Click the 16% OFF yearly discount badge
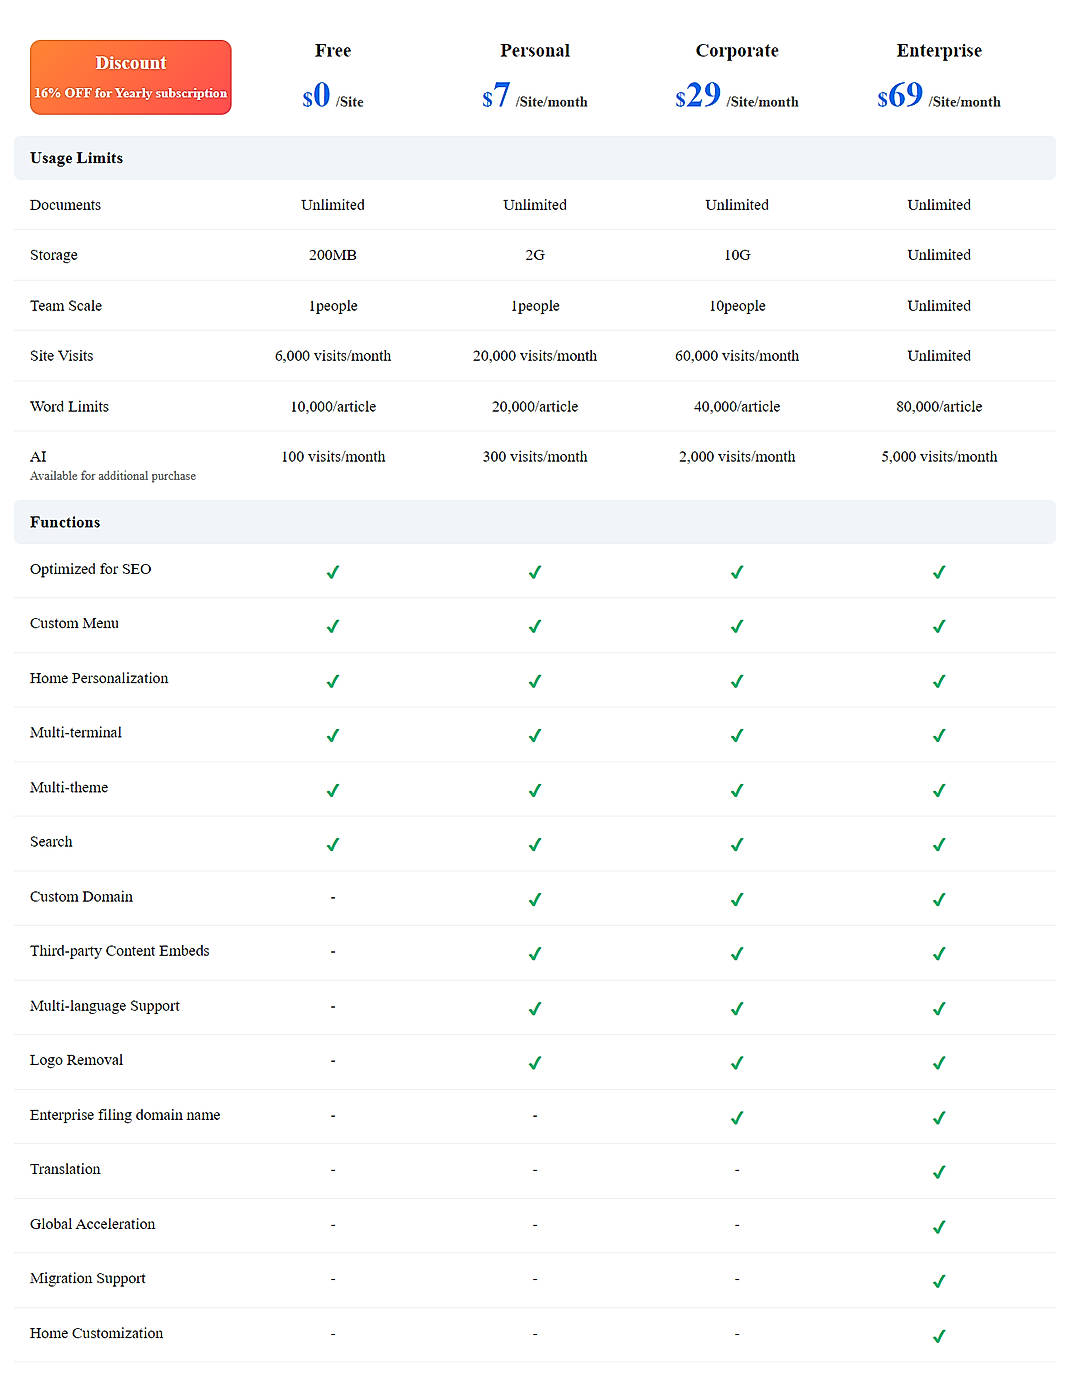Viewport: 1070px width, 1378px height. [130, 77]
